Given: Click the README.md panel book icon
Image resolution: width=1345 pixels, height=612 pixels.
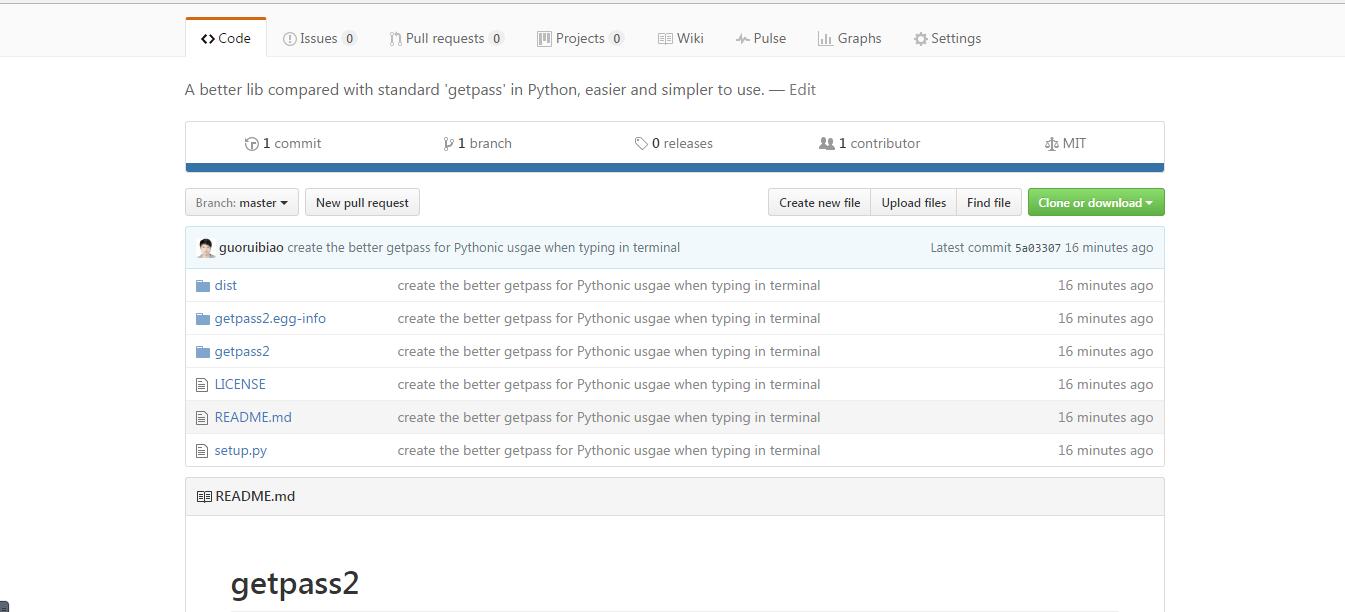Looking at the screenshot, I should [204, 497].
